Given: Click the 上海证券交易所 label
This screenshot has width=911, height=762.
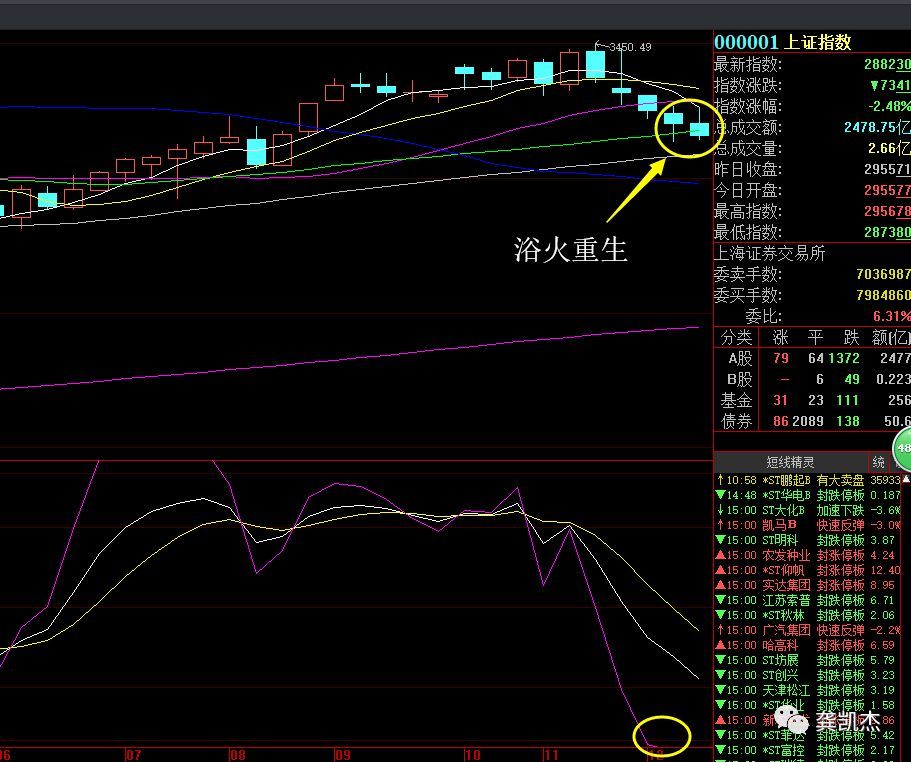Looking at the screenshot, I should 769,253.
